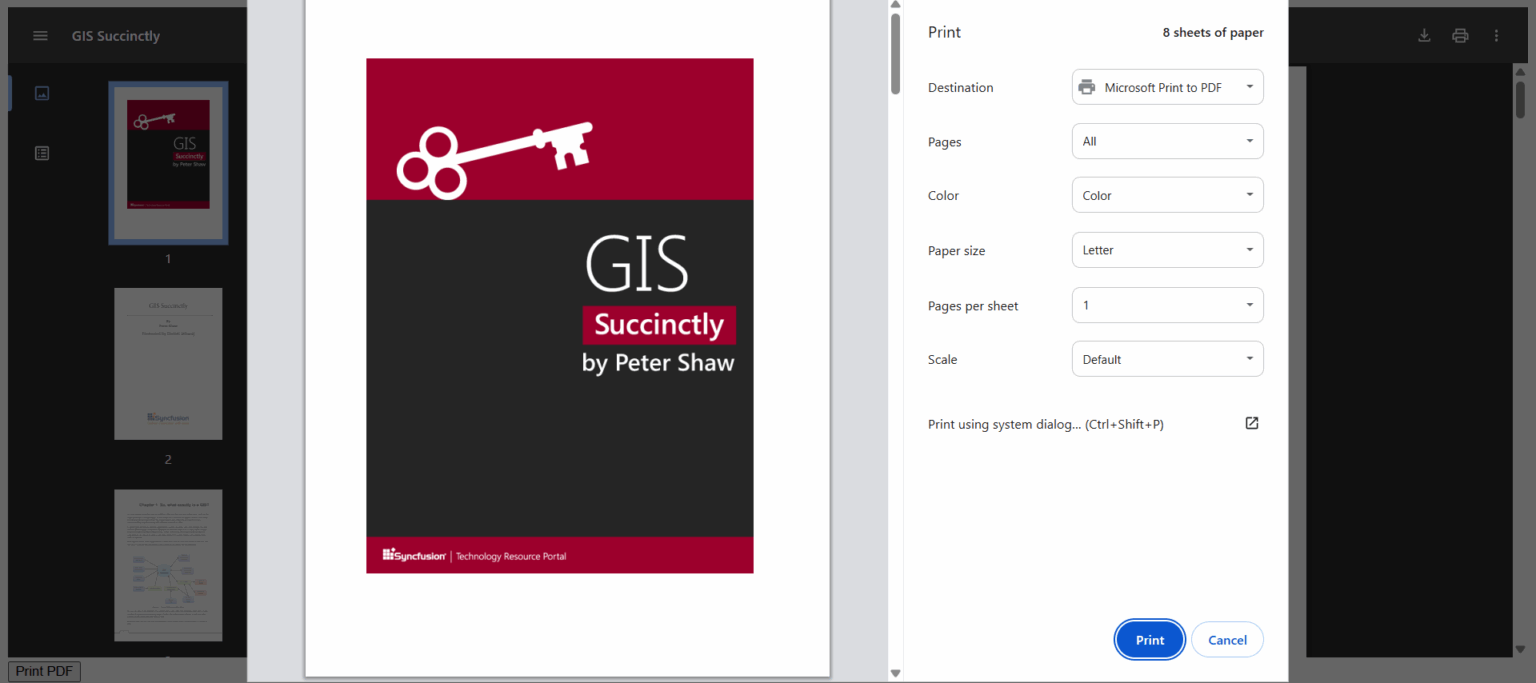Click the external link icon beside system dialog option

pyautogui.click(x=1251, y=423)
